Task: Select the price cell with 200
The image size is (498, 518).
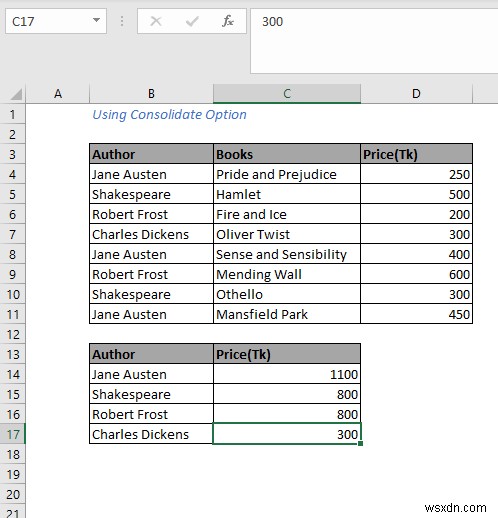Action: (416, 214)
